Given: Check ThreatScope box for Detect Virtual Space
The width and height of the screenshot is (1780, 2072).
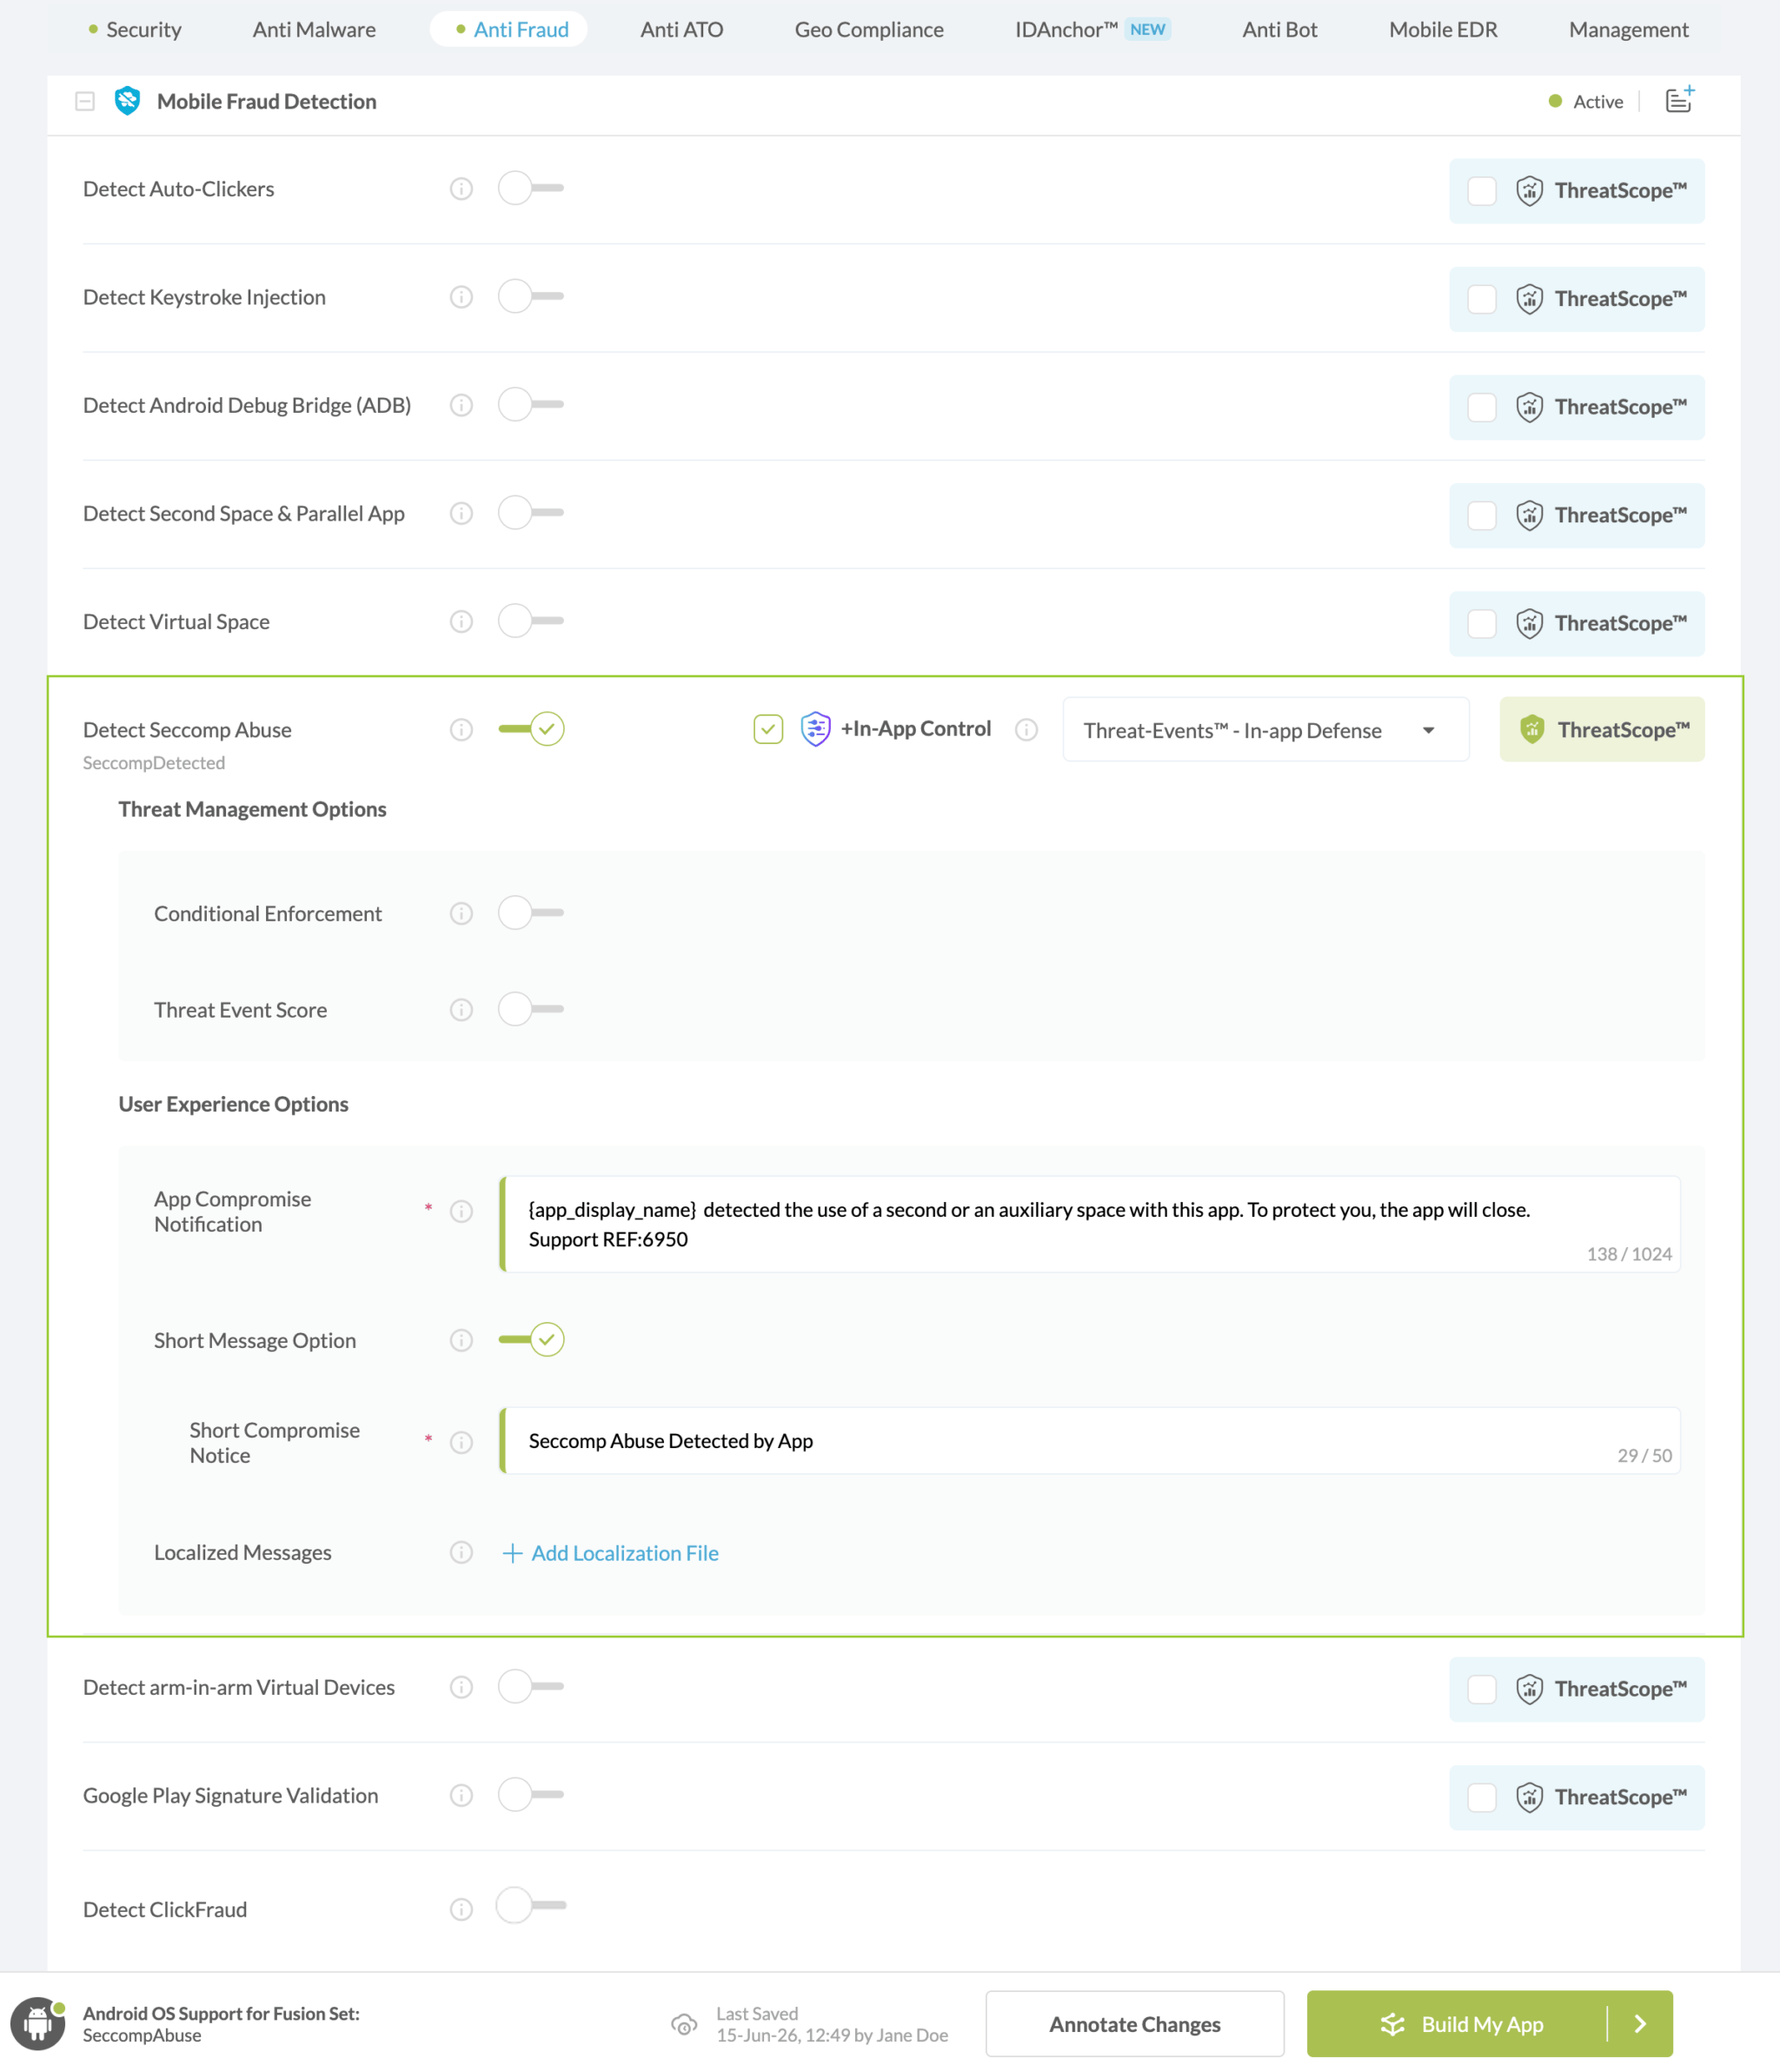Looking at the screenshot, I should [1481, 623].
